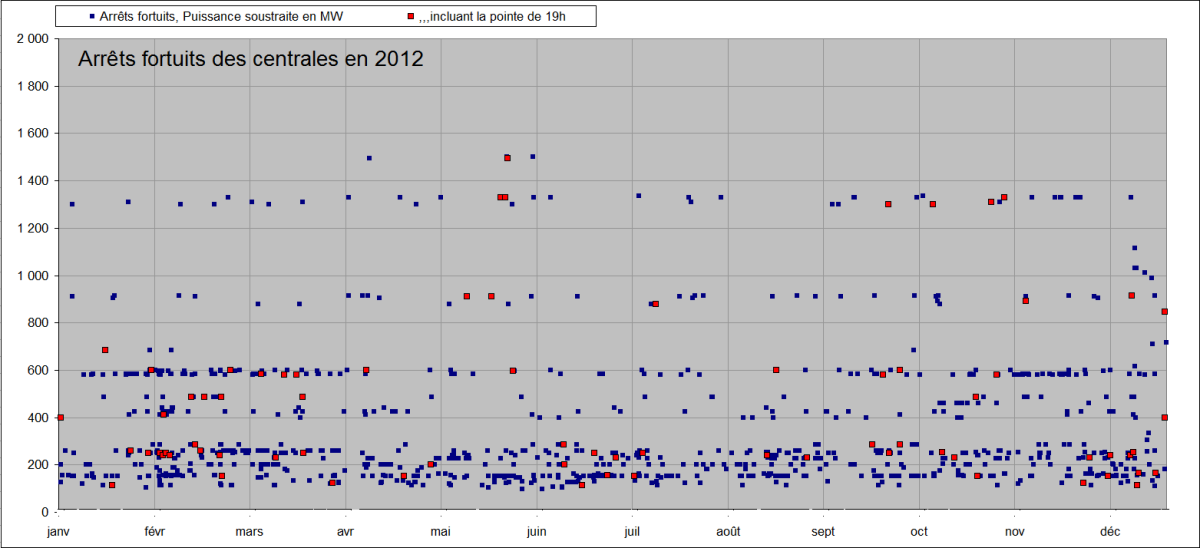Select the 'sept' month label

point(823,532)
